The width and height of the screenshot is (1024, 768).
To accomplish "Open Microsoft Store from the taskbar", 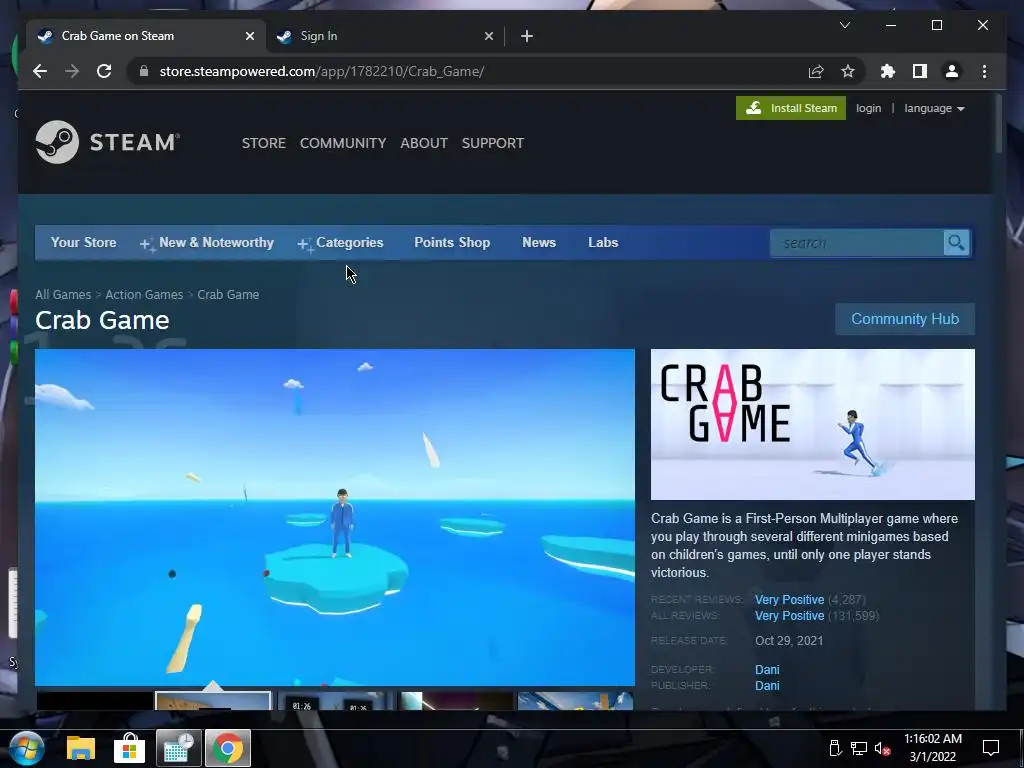I will click(129, 748).
